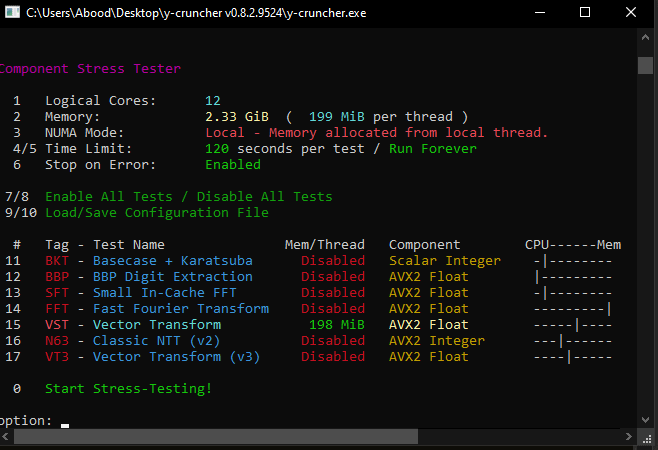Click the 2.33 GiB memory value
The height and width of the screenshot is (450, 658).
pos(237,117)
